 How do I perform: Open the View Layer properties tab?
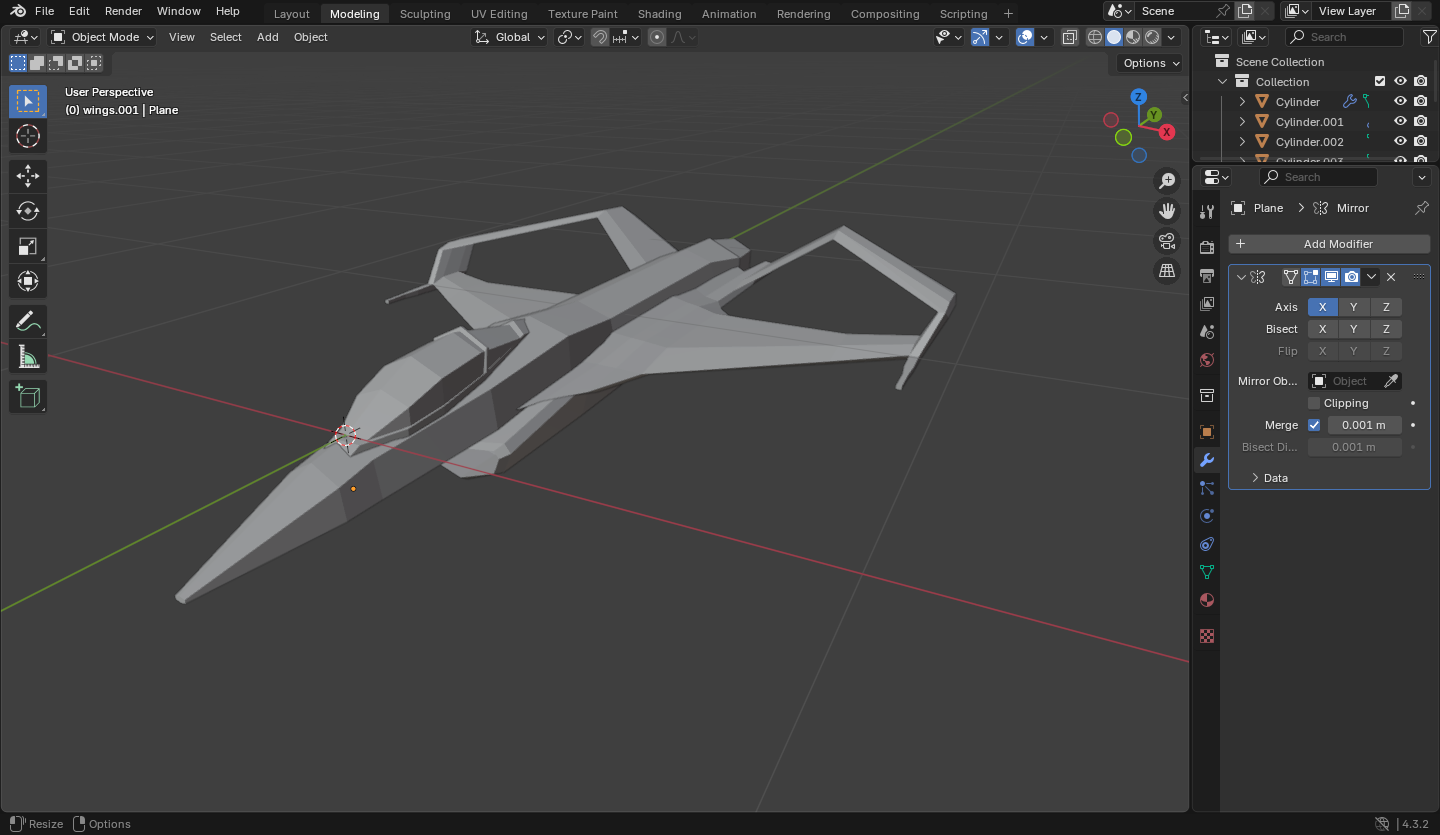tap(1207, 303)
